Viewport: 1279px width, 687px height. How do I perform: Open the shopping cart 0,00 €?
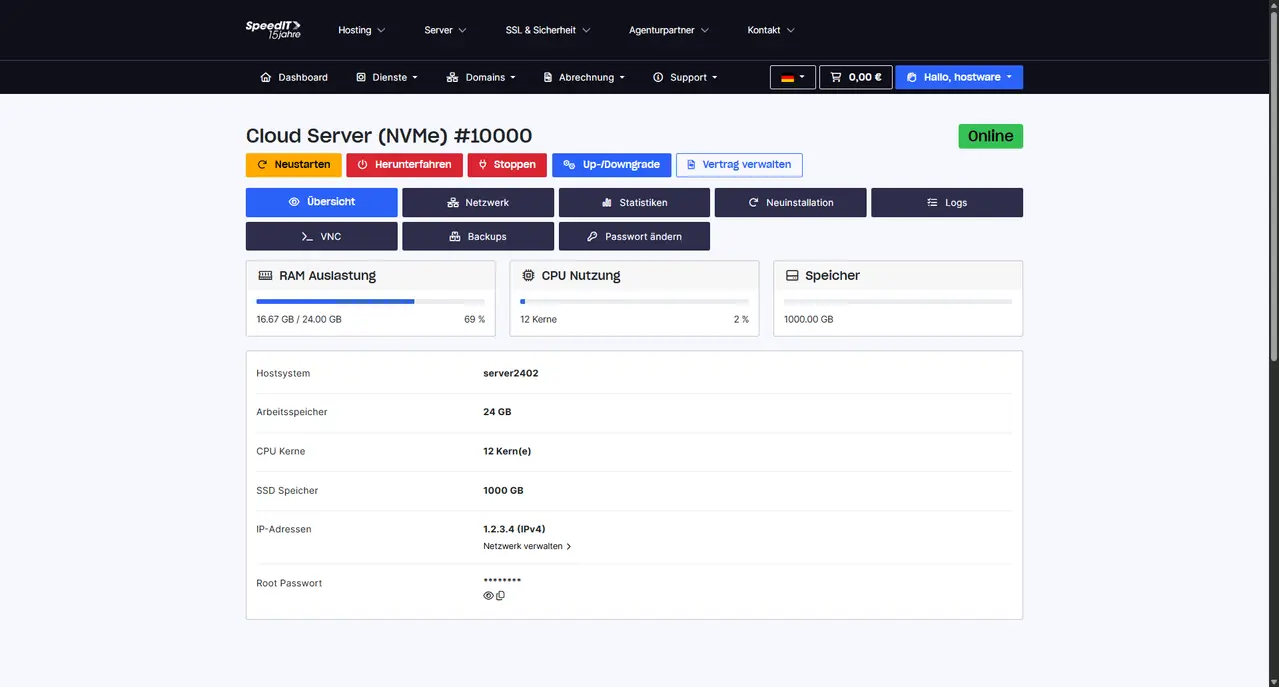(856, 77)
